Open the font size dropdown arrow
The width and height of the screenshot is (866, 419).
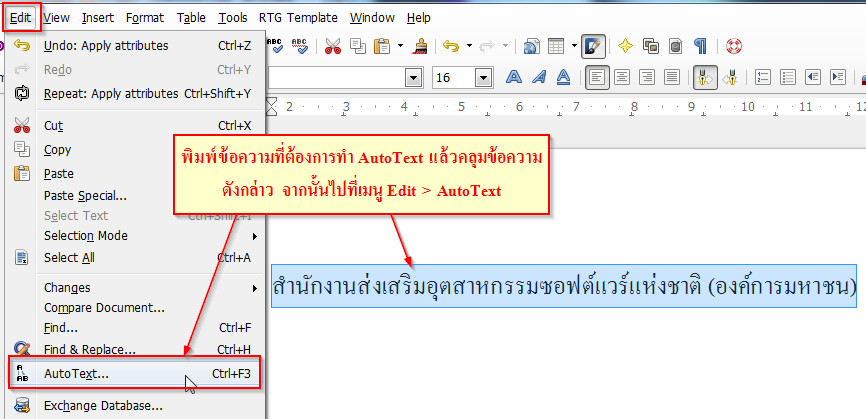point(484,78)
